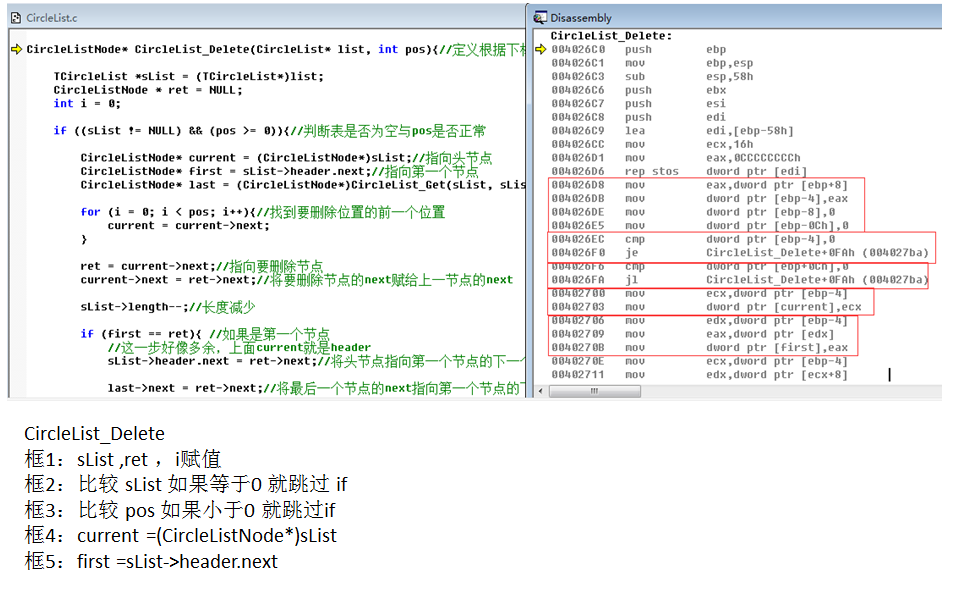Screen dimensions: 959x601
Task: Click the cmp instruction at 004026EC
Action: click(693, 239)
